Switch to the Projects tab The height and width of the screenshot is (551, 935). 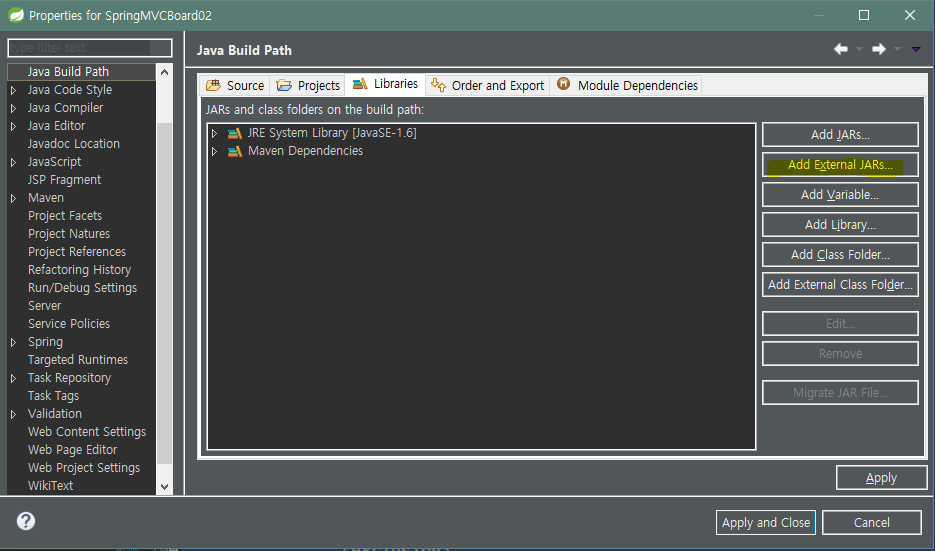(x=308, y=85)
